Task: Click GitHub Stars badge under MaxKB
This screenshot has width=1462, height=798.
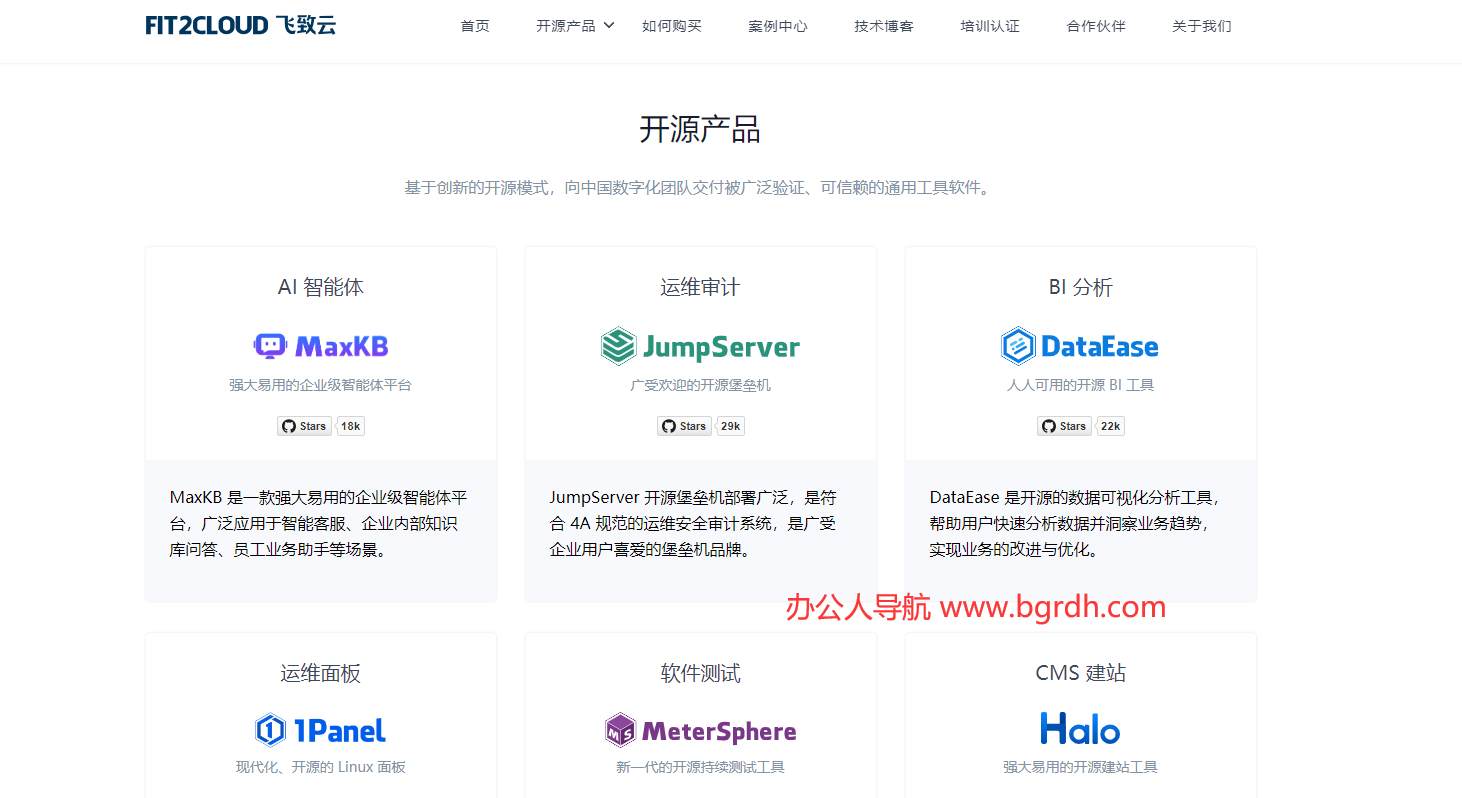Action: coord(304,426)
